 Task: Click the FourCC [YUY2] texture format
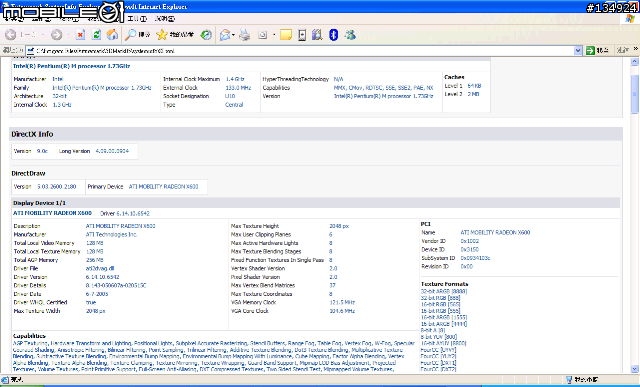(x=438, y=356)
